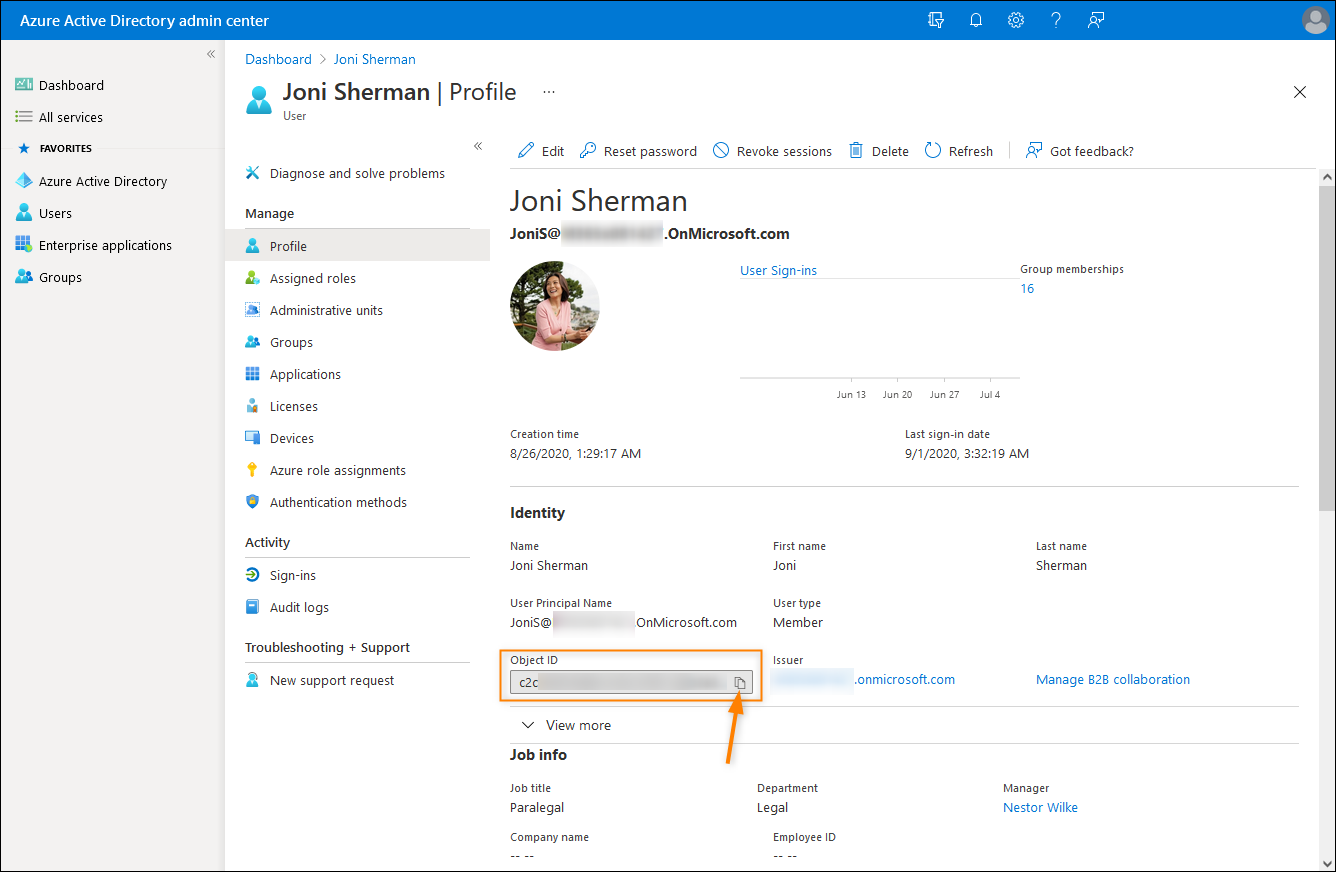Image resolution: width=1336 pixels, height=872 pixels.
Task: Open the help question mark icon
Action: coord(1056,20)
